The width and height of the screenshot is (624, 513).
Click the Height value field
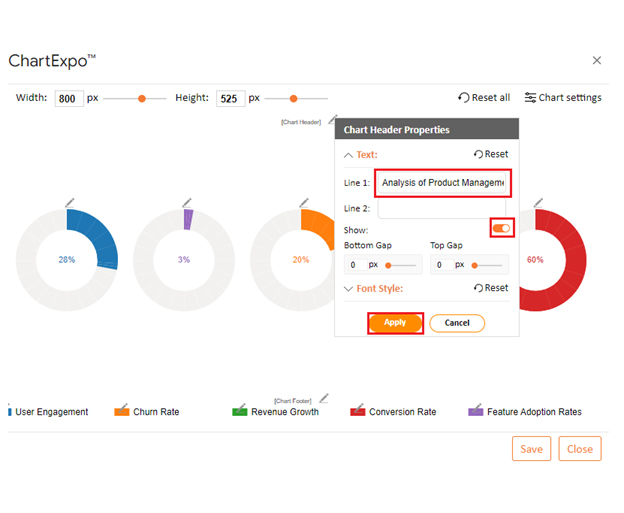pyautogui.click(x=230, y=98)
